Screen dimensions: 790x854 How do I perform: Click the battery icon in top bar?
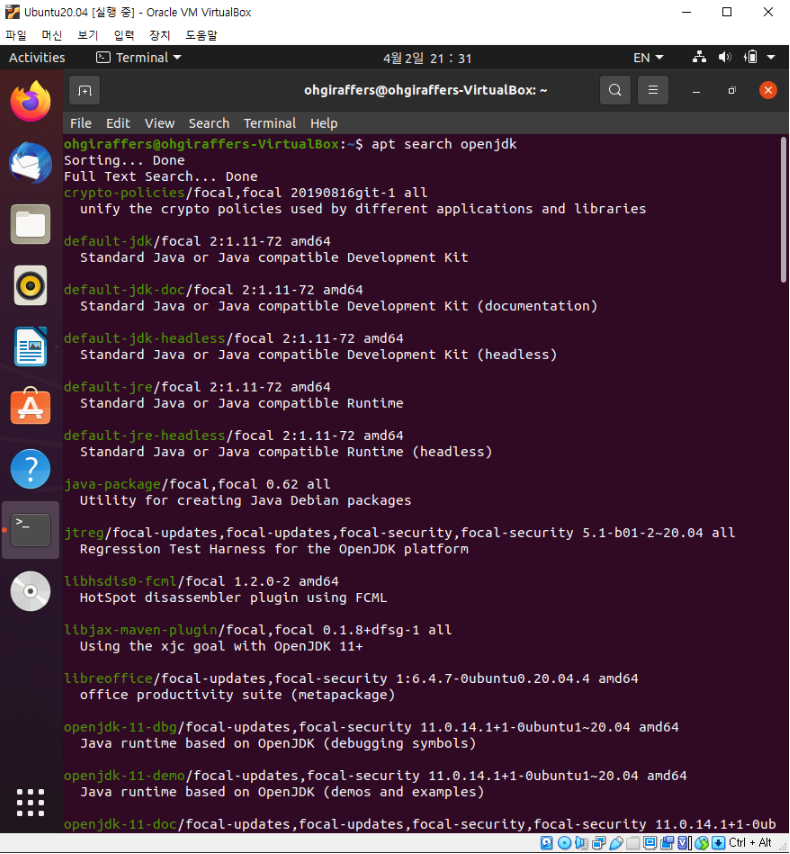coord(751,57)
